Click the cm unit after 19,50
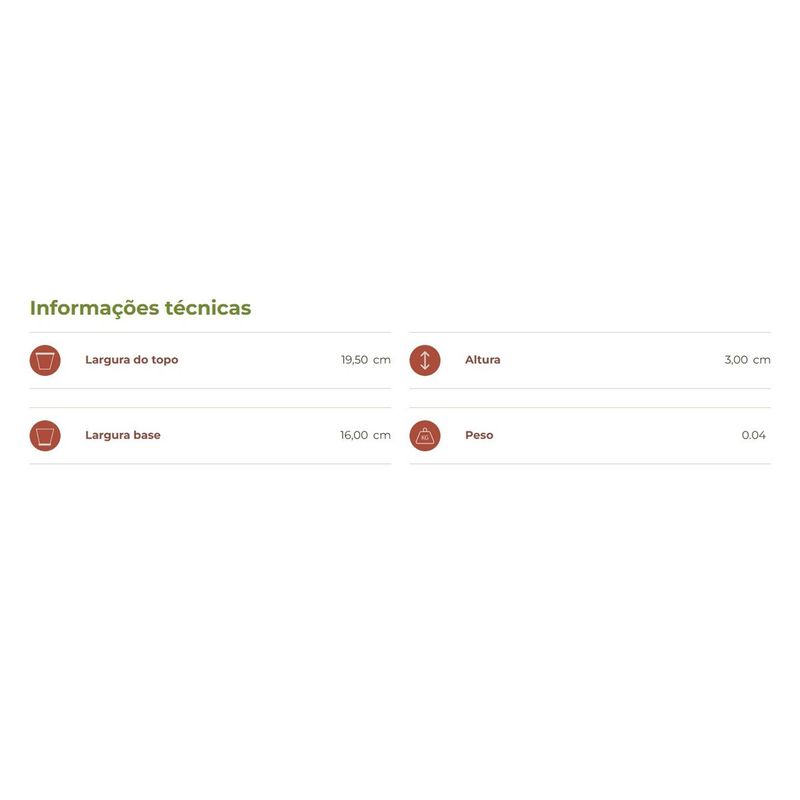This screenshot has width=800, height=800. [x=382, y=360]
